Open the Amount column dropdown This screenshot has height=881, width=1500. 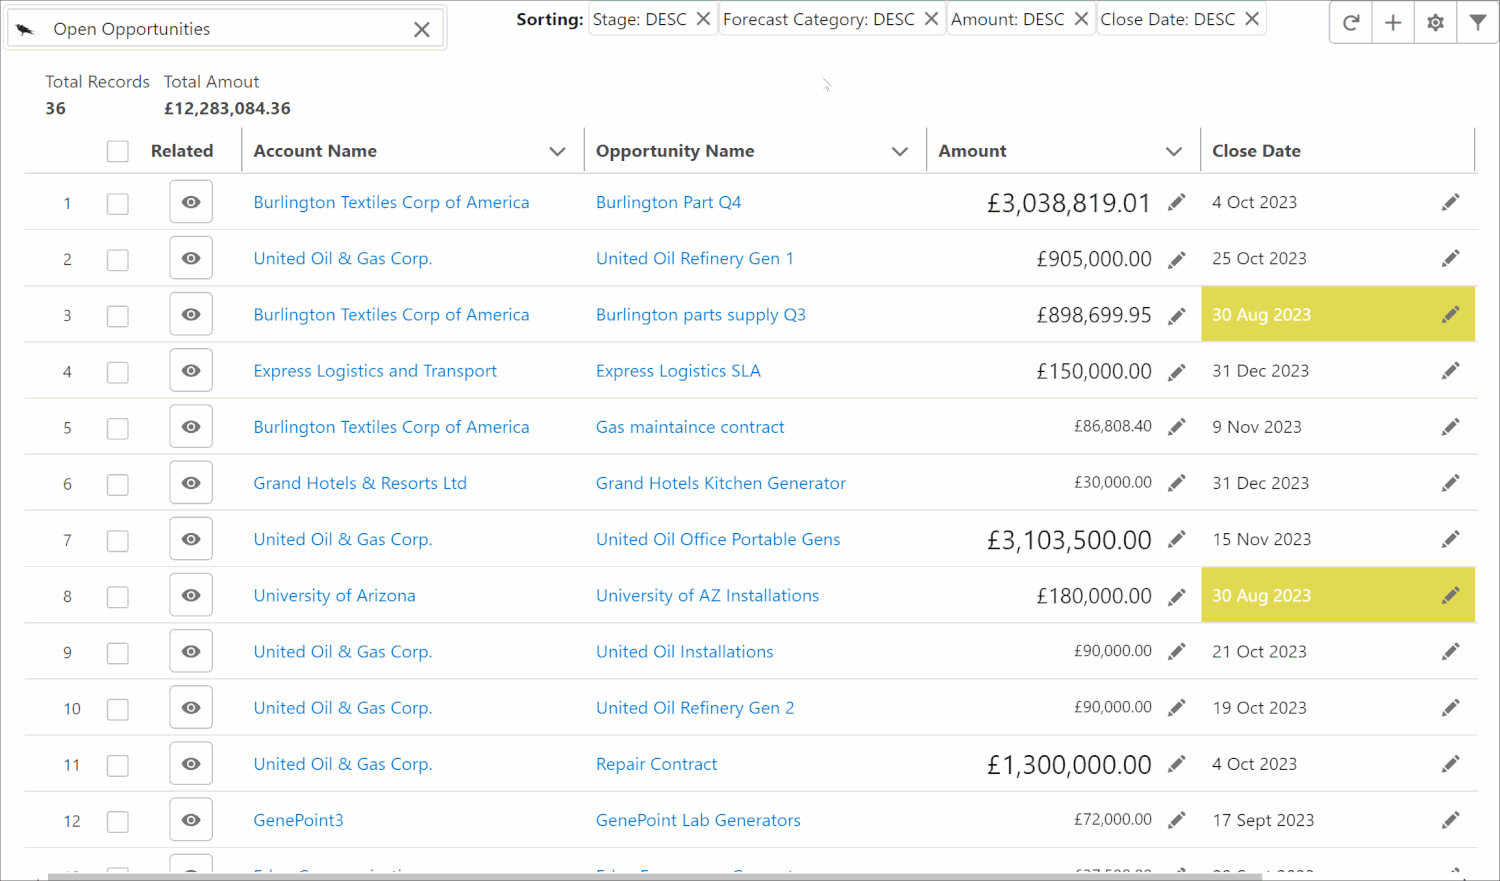[1174, 151]
